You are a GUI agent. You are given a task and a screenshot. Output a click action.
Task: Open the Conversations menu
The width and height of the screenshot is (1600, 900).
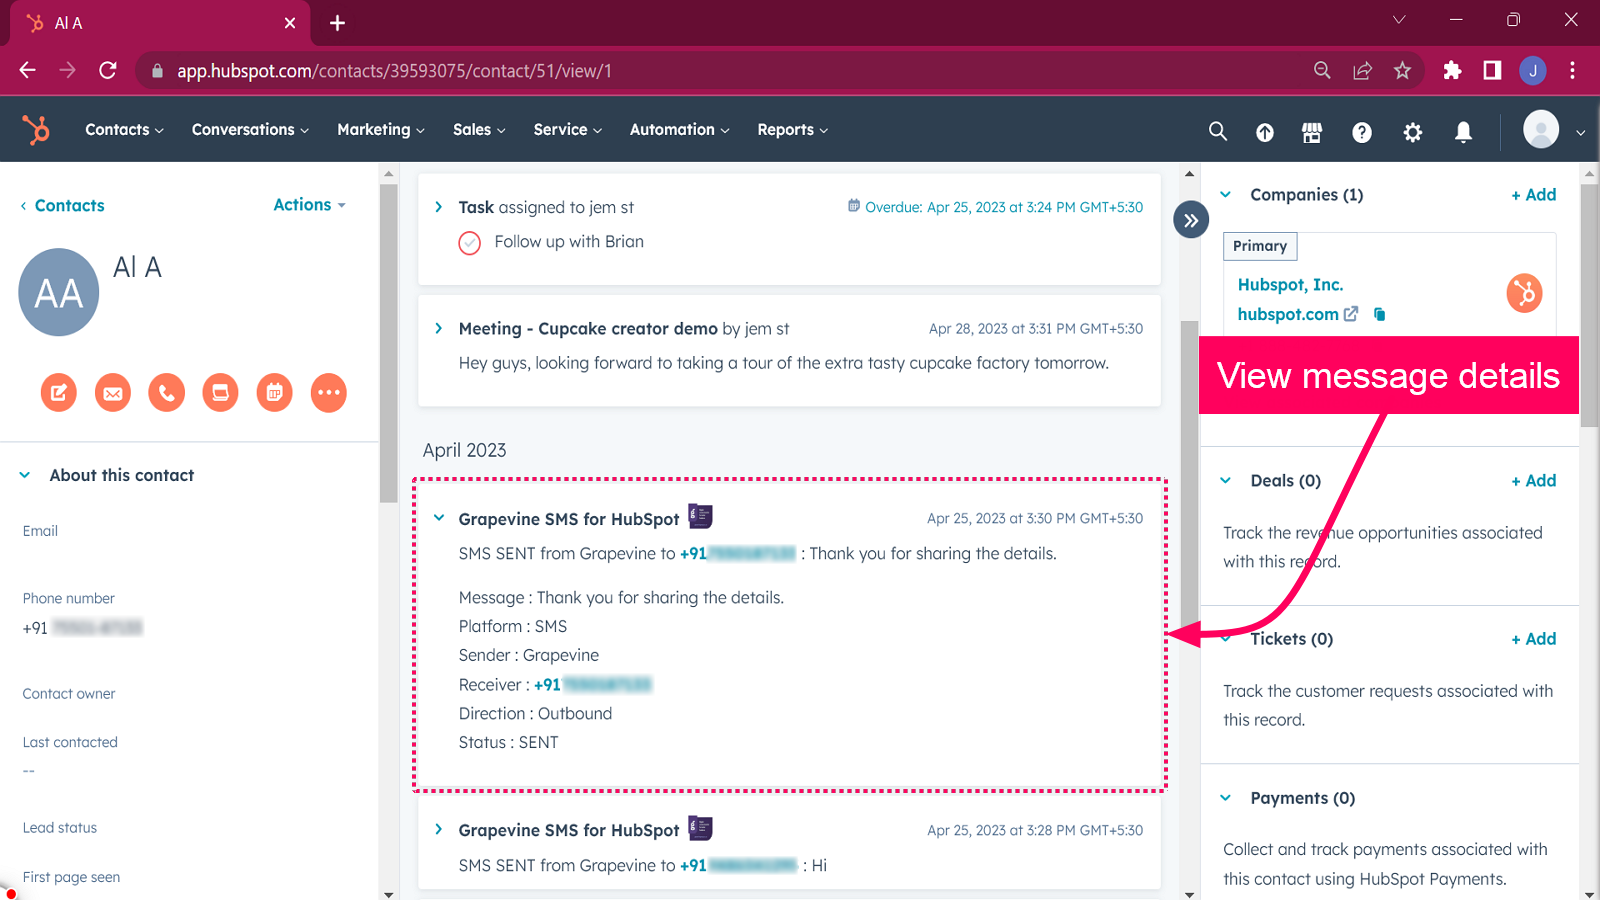pos(248,129)
